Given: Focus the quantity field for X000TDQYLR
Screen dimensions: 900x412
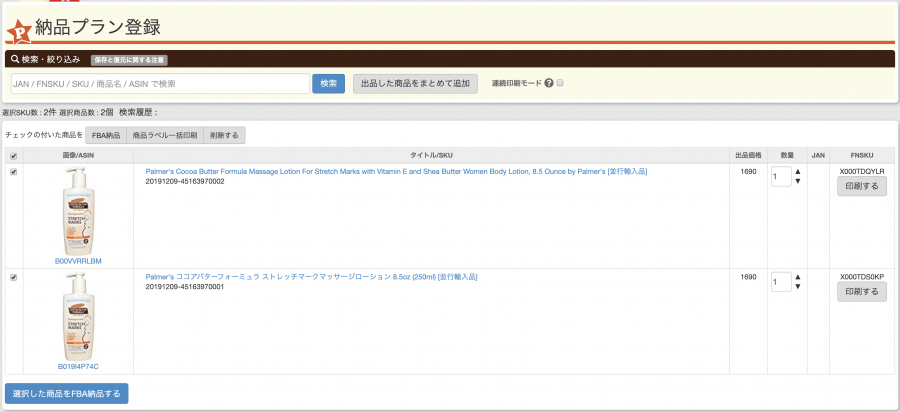Looking at the screenshot, I should 781,177.
